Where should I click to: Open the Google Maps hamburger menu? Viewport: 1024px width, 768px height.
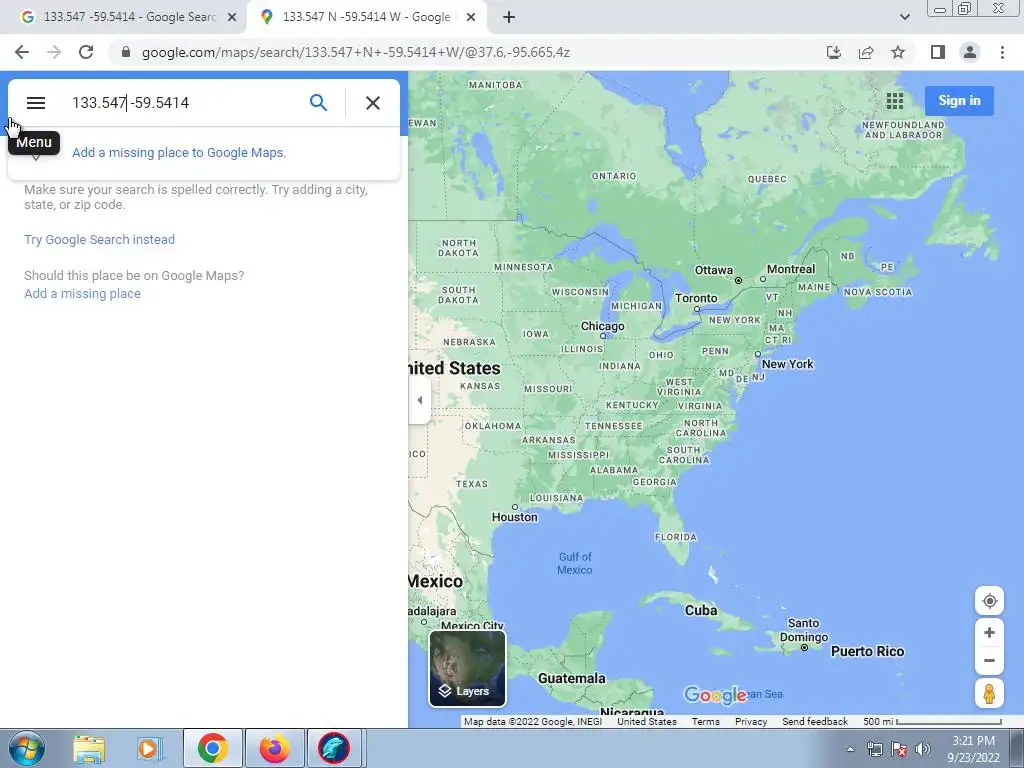click(x=36, y=103)
